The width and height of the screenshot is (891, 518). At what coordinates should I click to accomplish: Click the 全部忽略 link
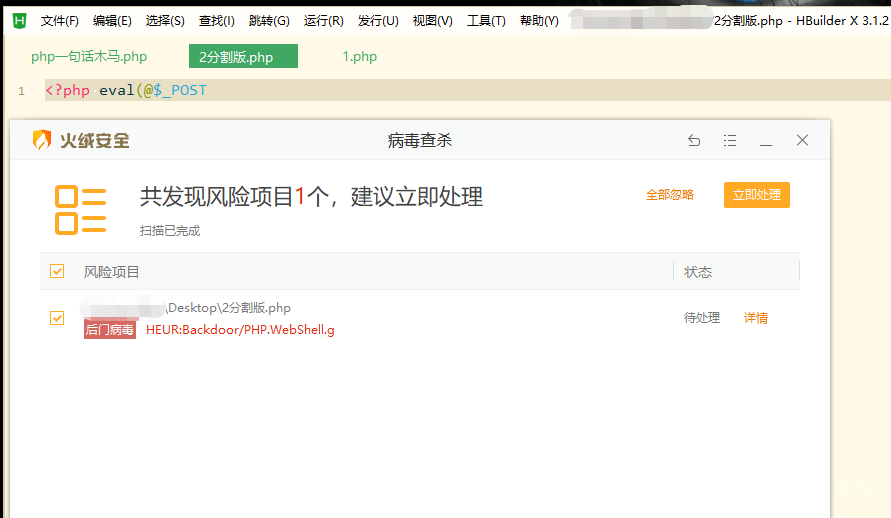click(669, 195)
